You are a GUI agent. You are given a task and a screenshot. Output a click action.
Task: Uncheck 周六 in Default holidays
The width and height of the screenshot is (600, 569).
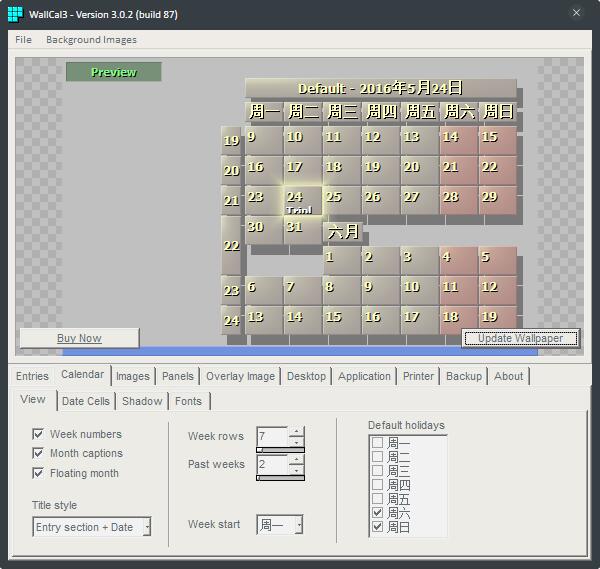(377, 513)
